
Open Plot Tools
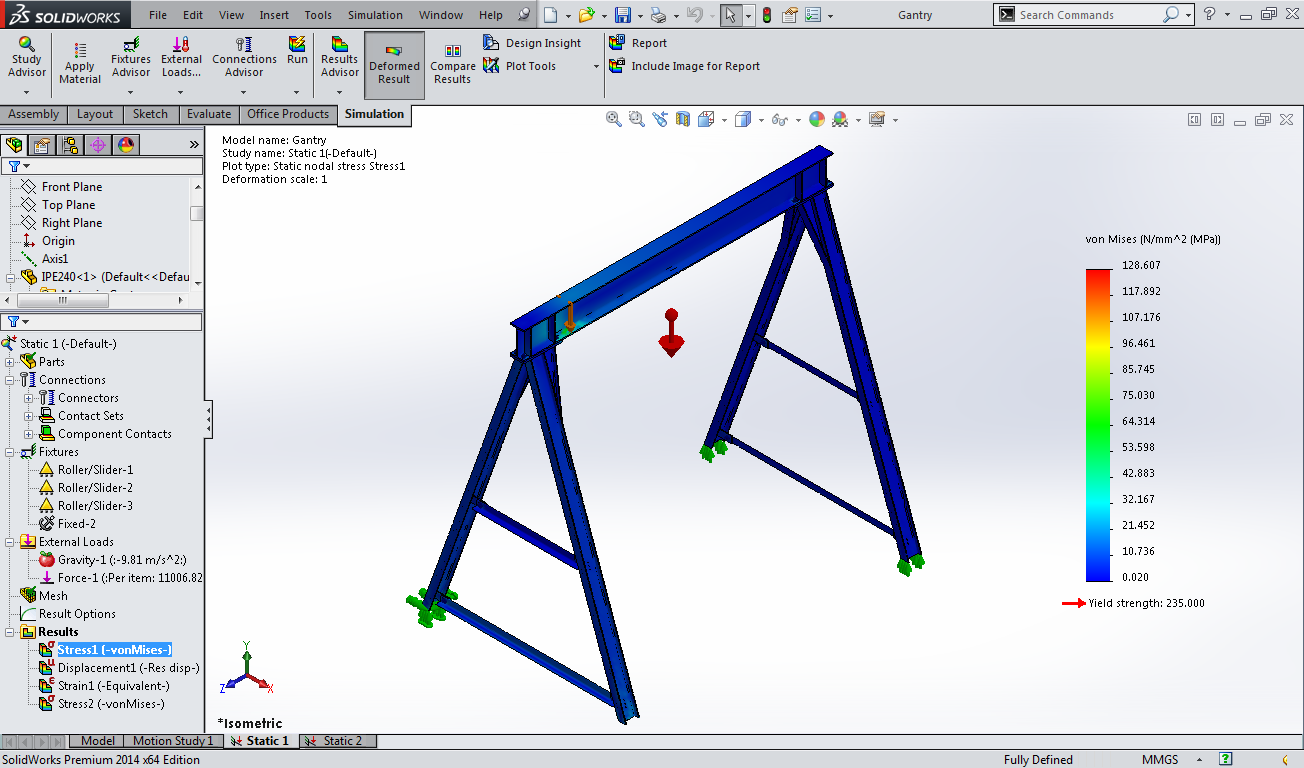[x=520, y=66]
